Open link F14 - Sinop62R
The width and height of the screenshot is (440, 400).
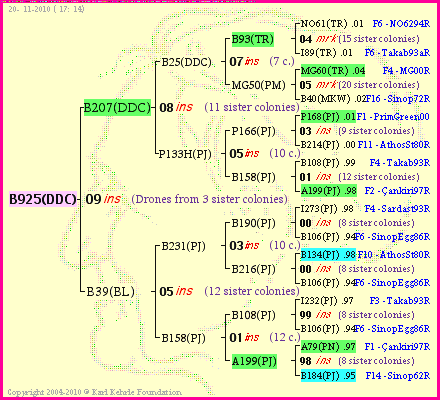coord(398,376)
